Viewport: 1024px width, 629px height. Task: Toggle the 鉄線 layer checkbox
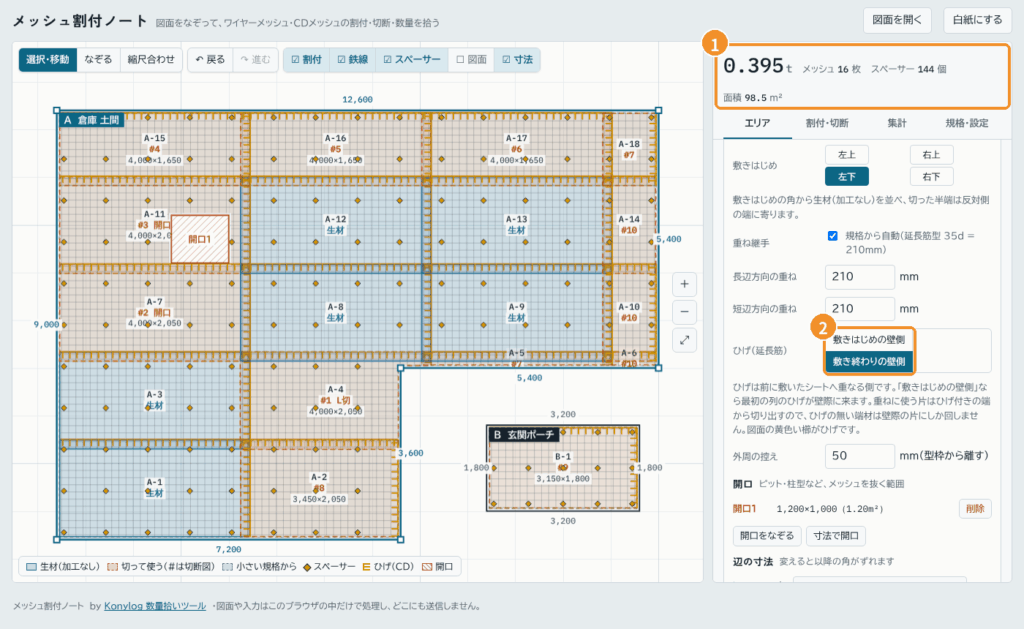pos(353,59)
